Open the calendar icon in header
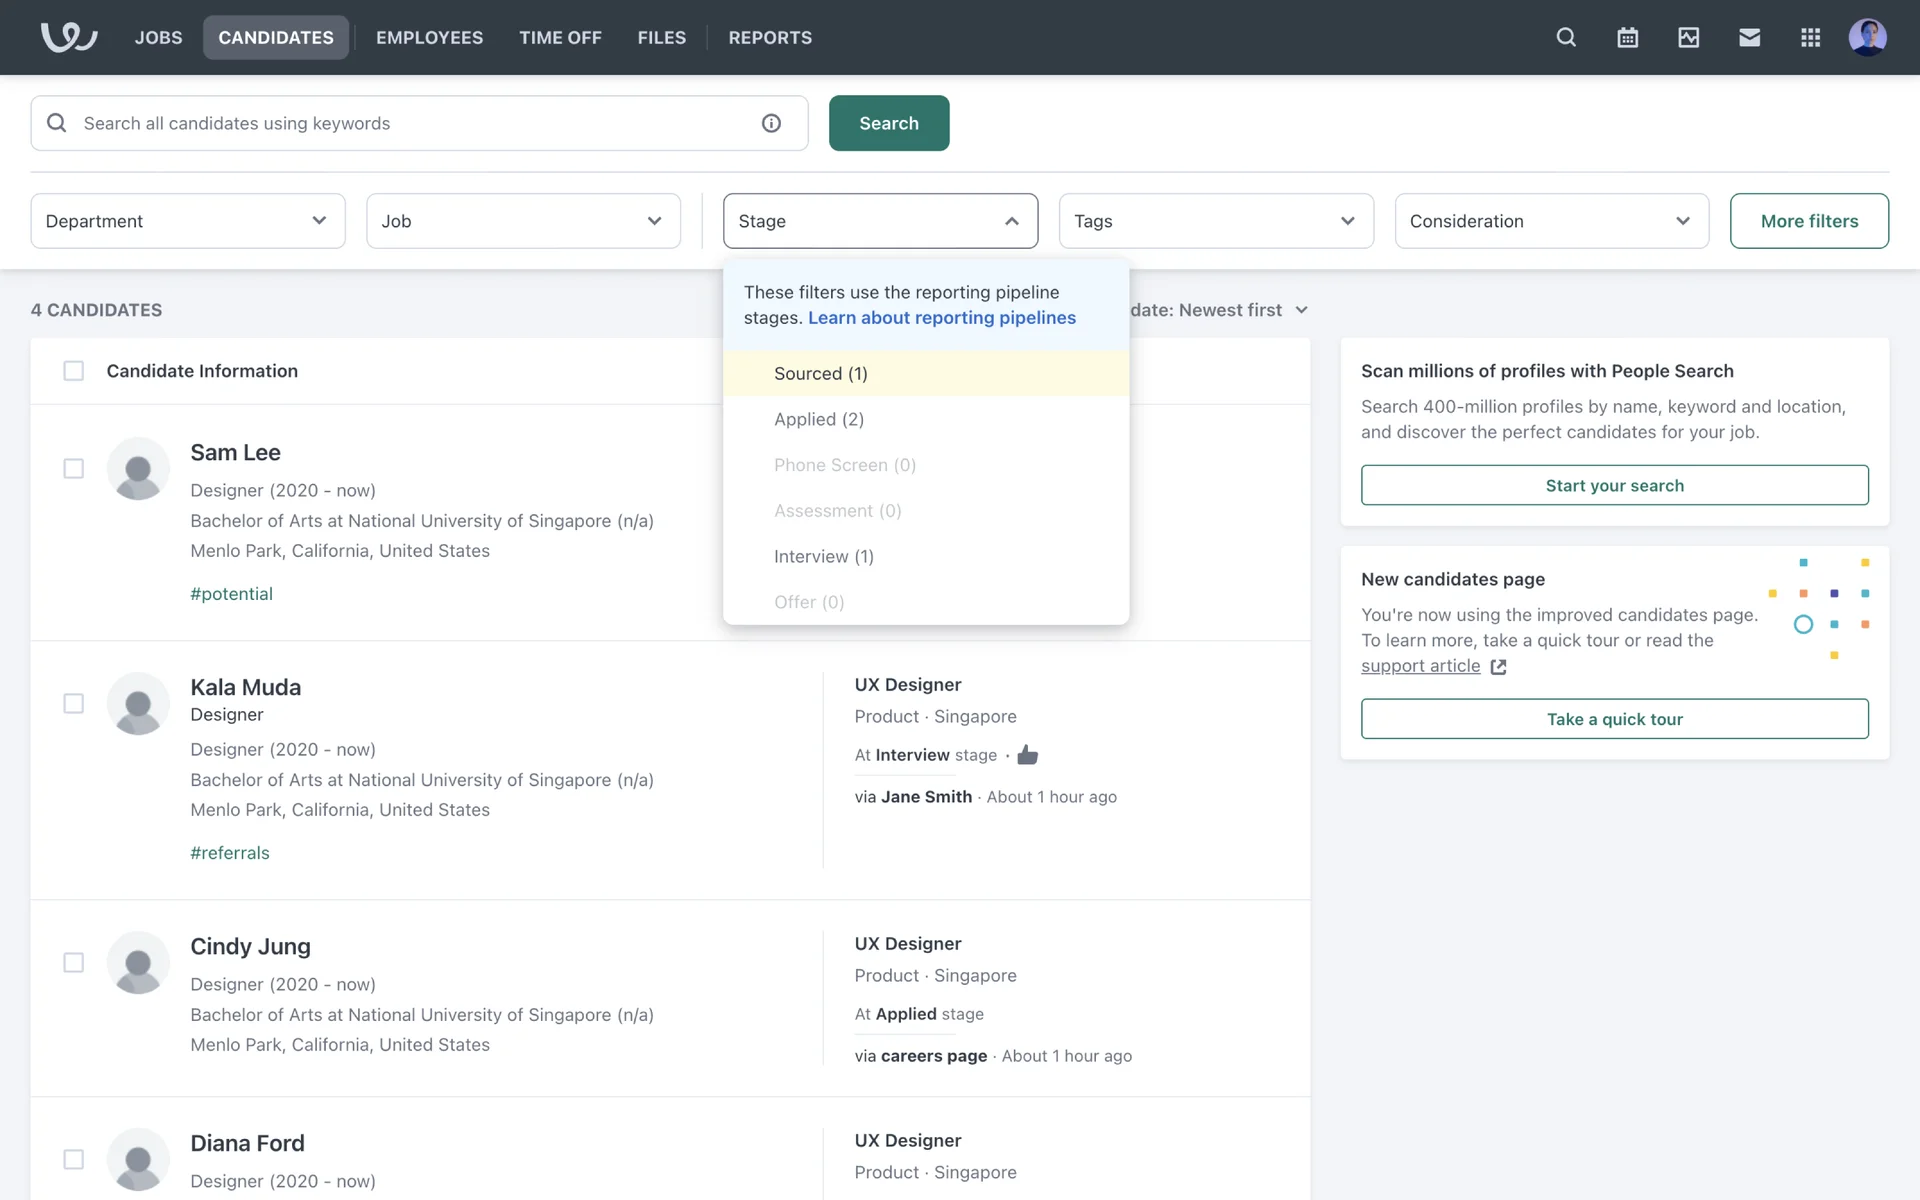Image resolution: width=1920 pixels, height=1200 pixels. 1627,37
